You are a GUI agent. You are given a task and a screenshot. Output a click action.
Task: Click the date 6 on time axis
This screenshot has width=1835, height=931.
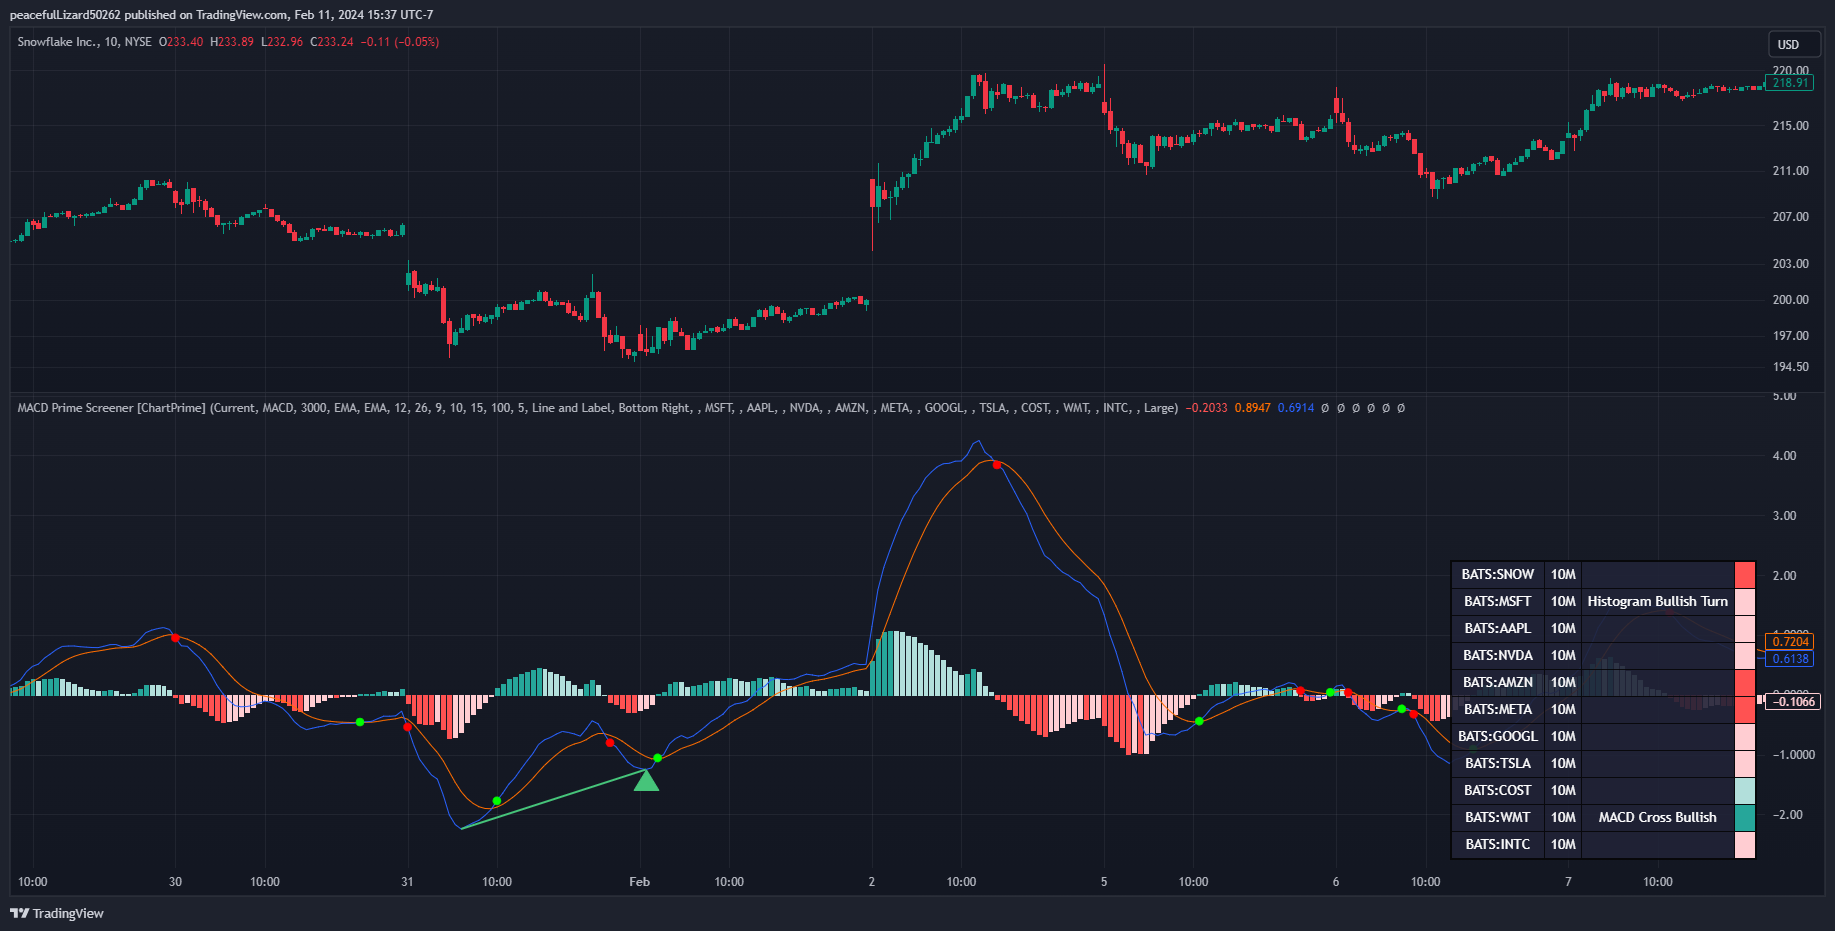click(1336, 882)
